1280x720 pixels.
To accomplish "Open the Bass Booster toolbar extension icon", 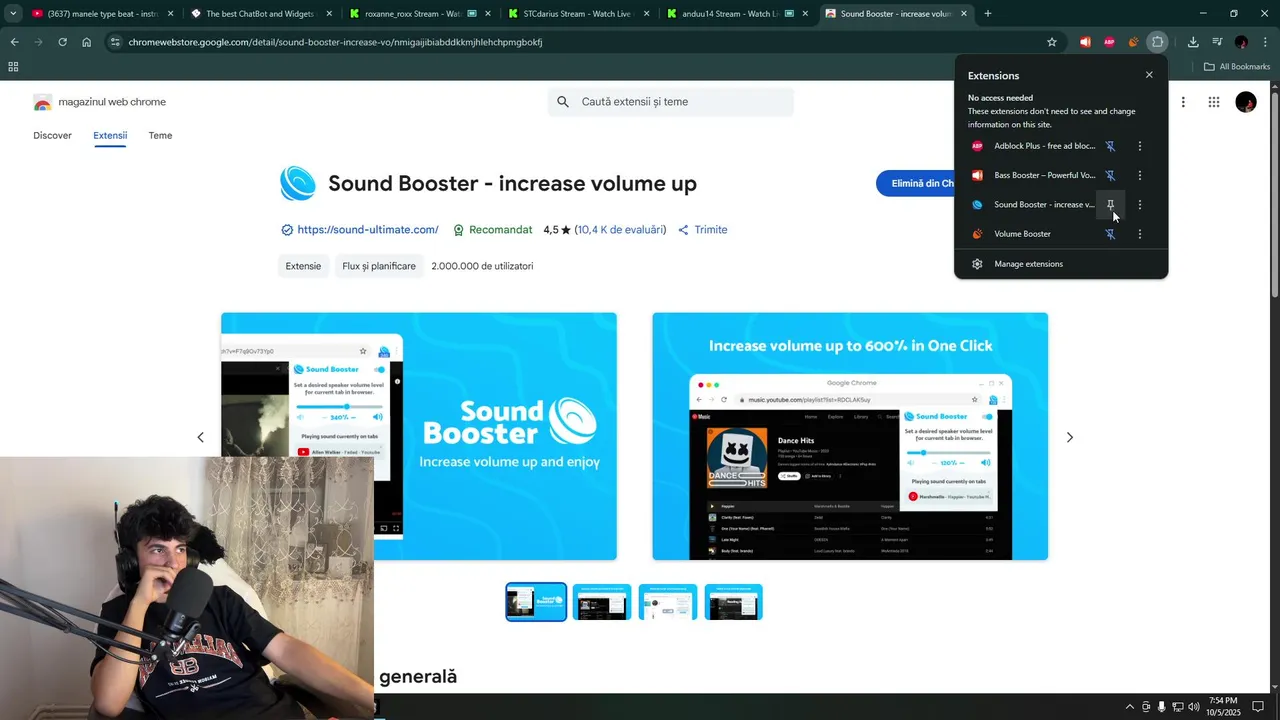I will [x=1085, y=42].
